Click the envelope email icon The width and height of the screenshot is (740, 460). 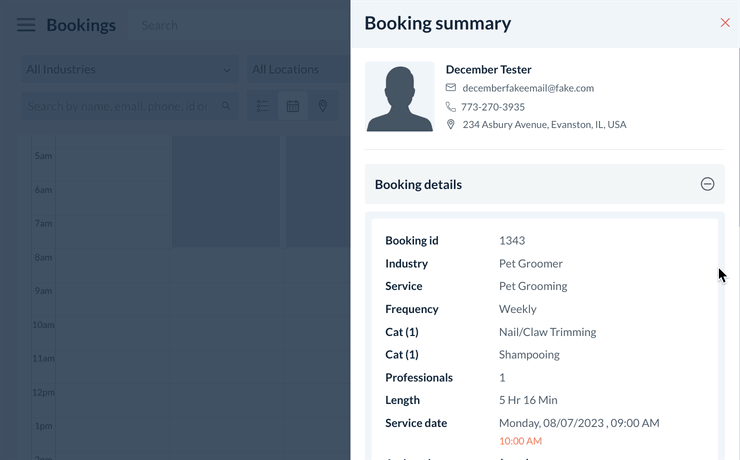coord(451,88)
